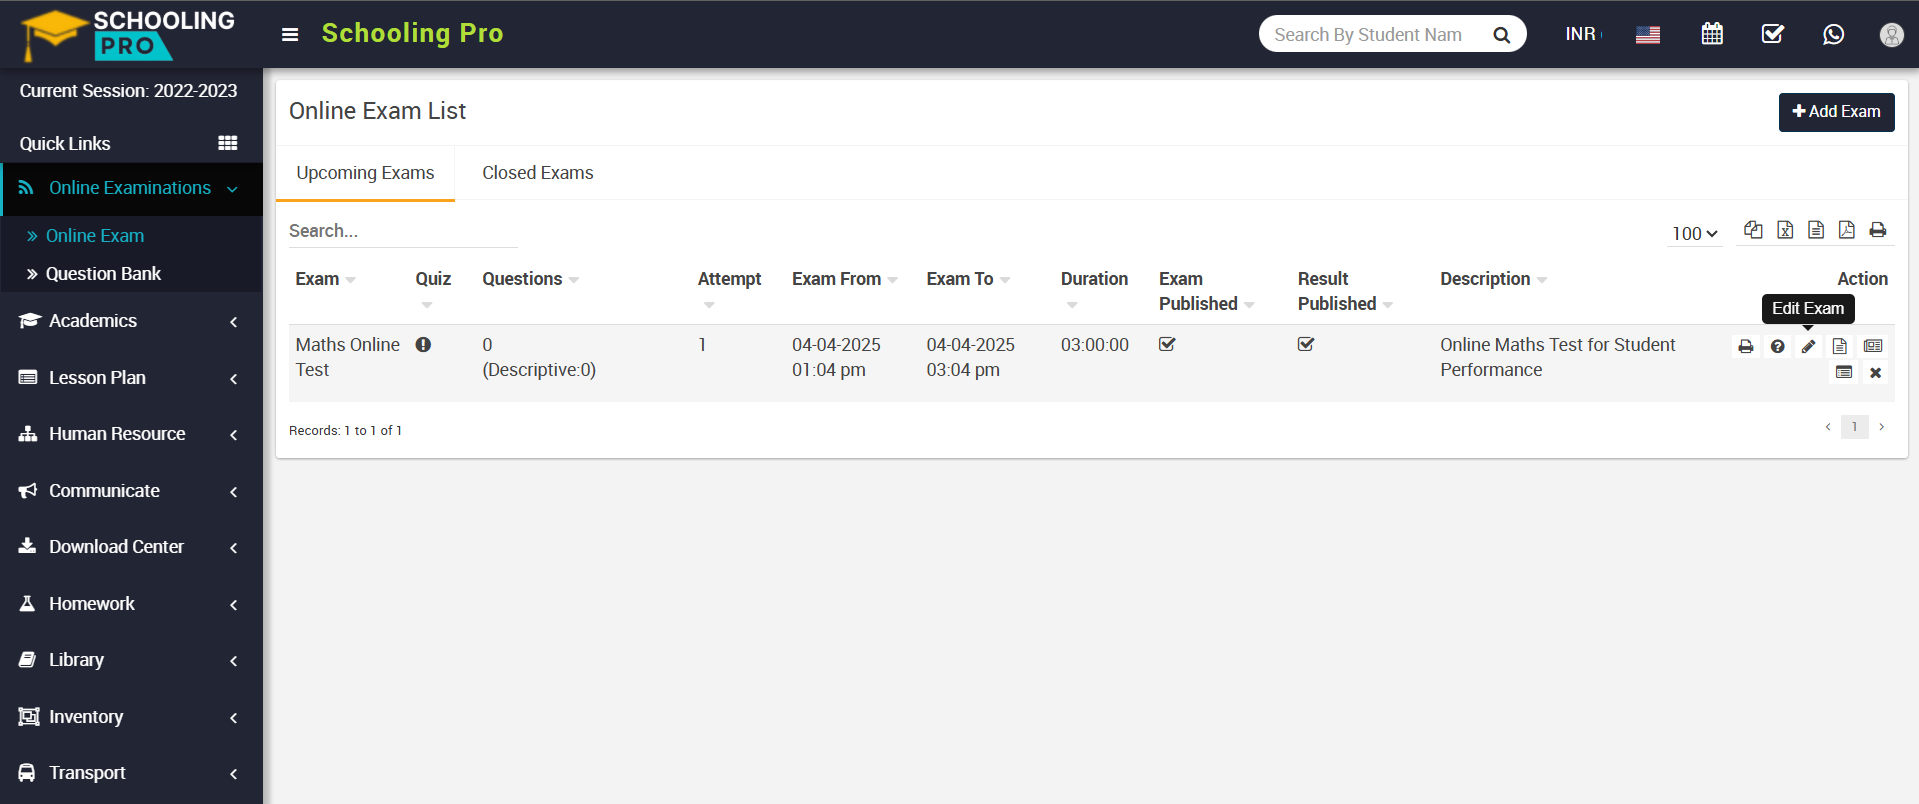This screenshot has height=804, width=1919.
Task: Sort table by Description column
Action: click(x=1493, y=279)
